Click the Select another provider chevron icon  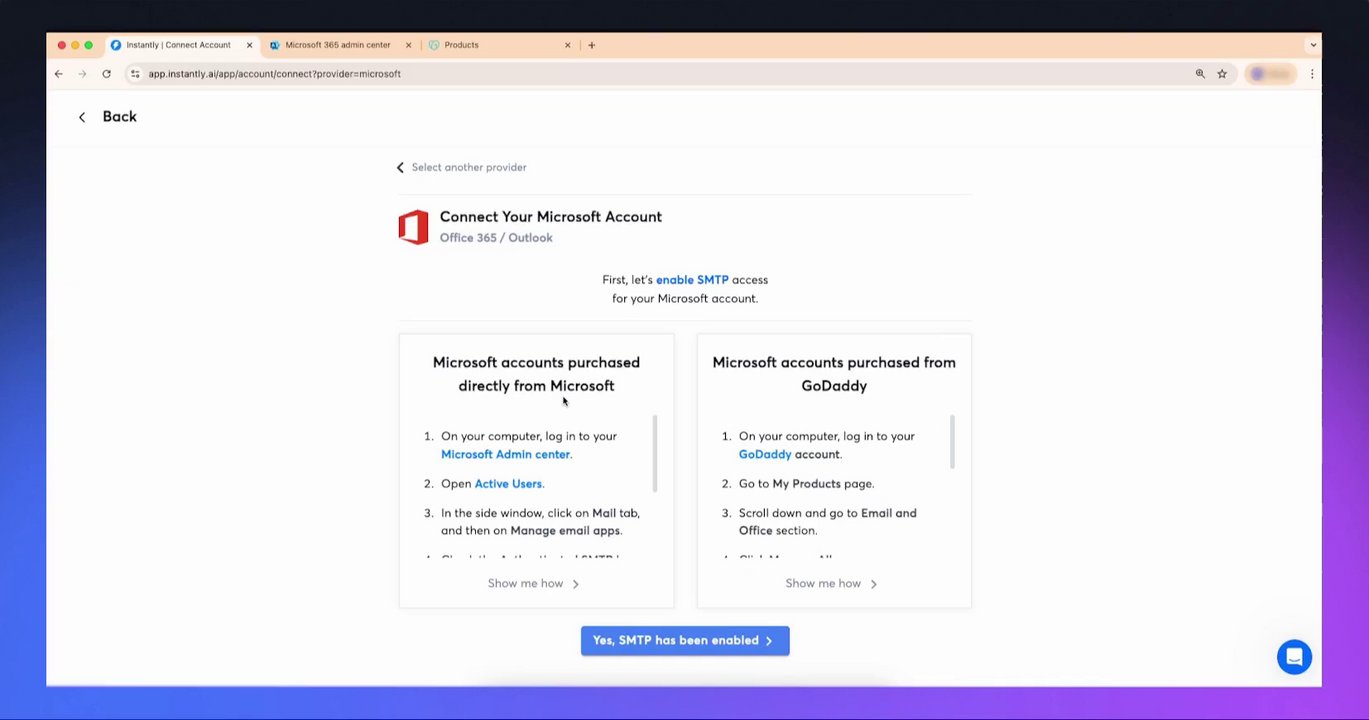400,168
